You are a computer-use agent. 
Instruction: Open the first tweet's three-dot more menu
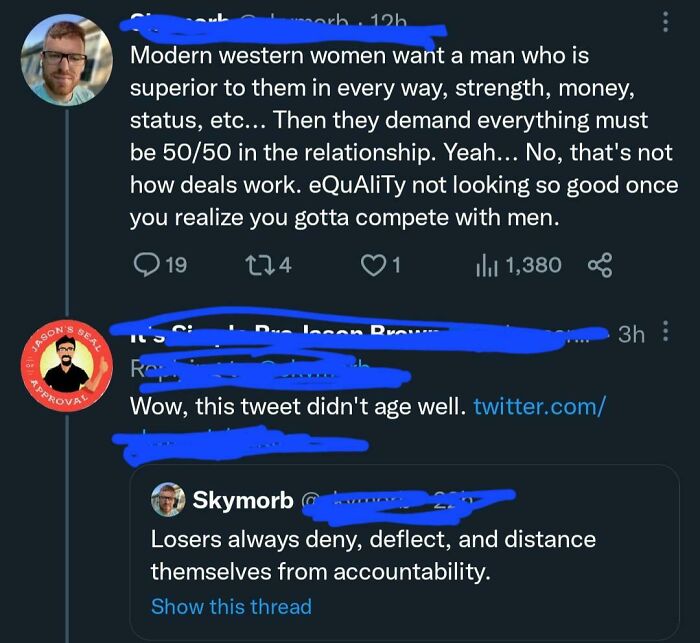[x=666, y=22]
